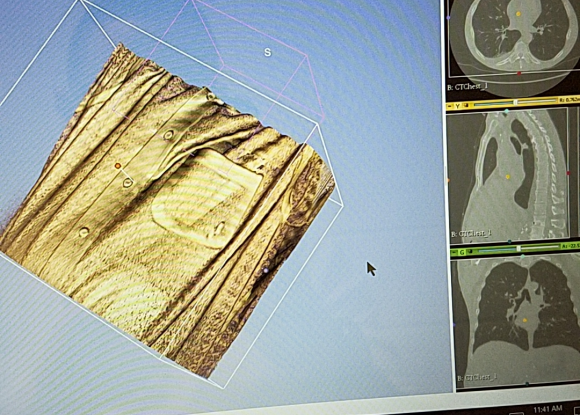
Task: Maximize the yellow slice view with its layout icon
Action: coord(466,105)
